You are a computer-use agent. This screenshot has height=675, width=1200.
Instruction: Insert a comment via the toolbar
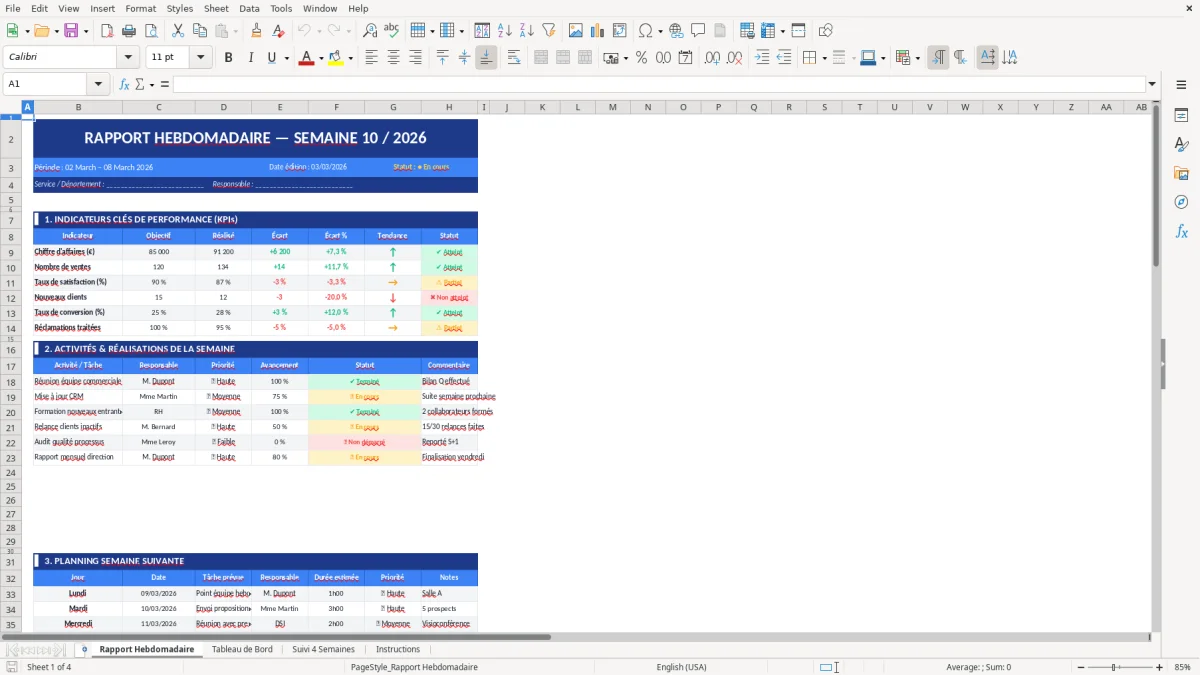(x=699, y=30)
